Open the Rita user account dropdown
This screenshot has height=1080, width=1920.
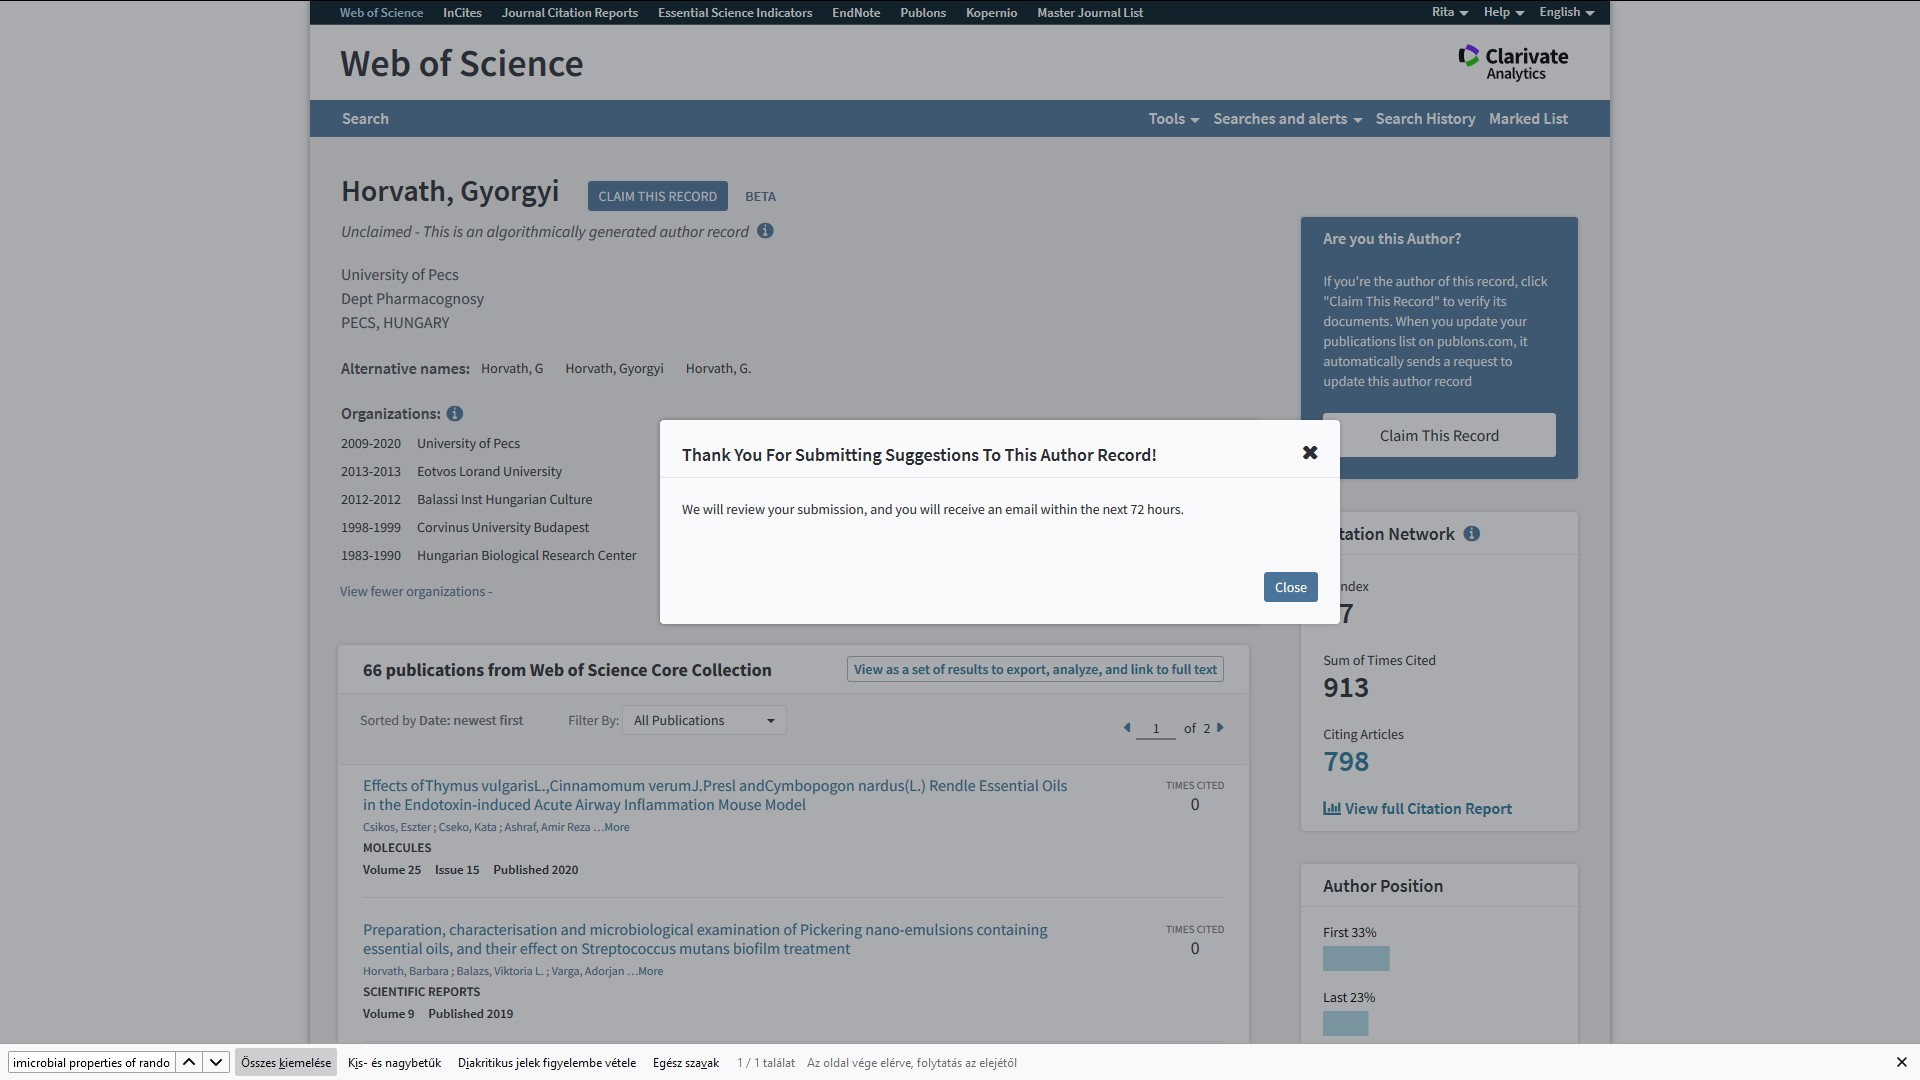point(1449,12)
